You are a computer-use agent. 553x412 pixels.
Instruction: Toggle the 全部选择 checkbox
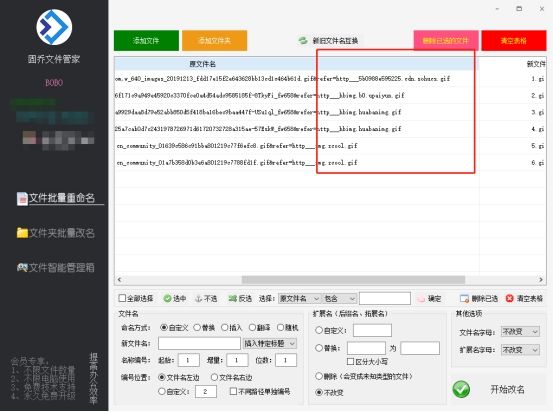pyautogui.click(x=122, y=298)
